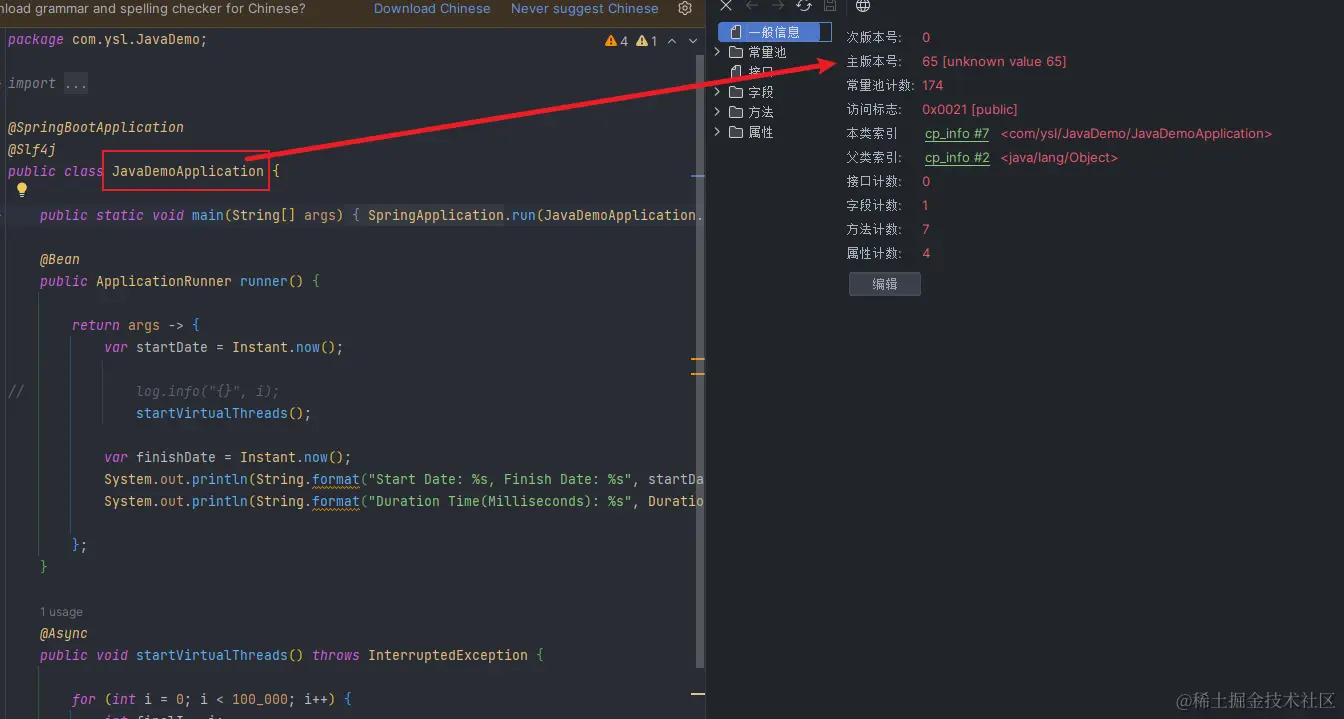1344x719 pixels.
Task: Click Never suggest Chinese link
Action: click(x=584, y=8)
